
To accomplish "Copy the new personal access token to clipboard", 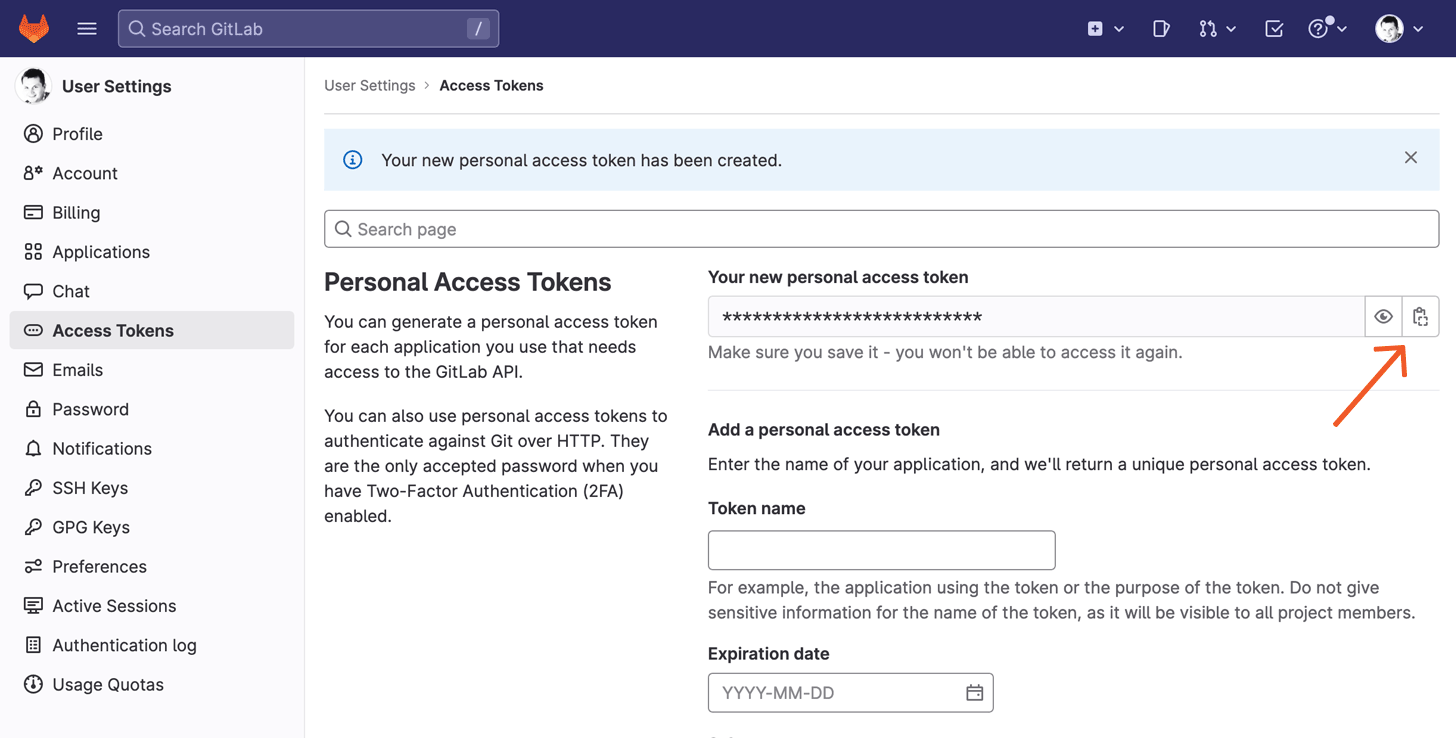I will (x=1421, y=316).
